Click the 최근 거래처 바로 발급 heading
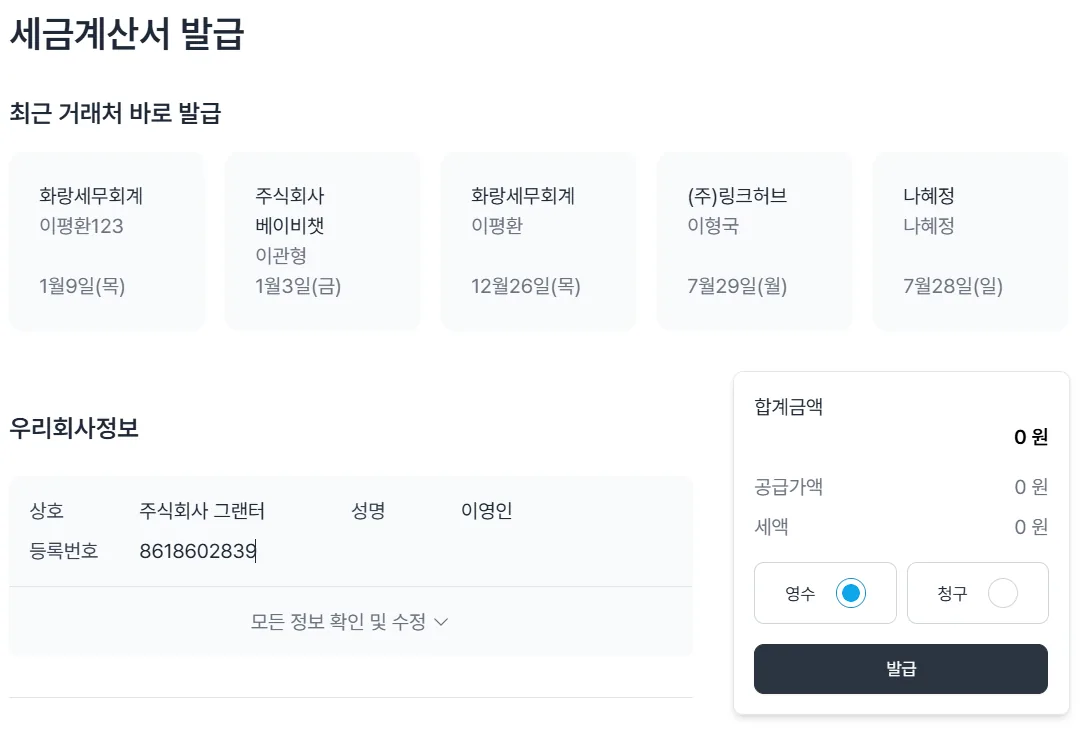Viewport: 1088px width, 732px height. click(x=115, y=113)
